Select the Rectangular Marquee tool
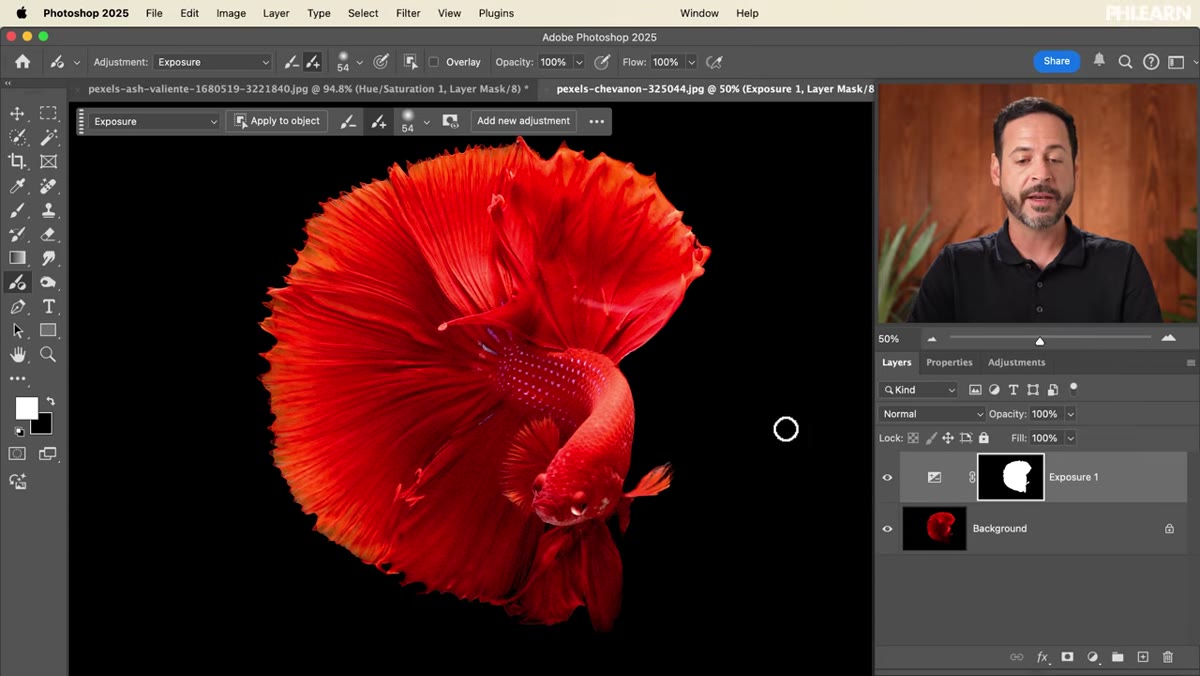 (x=48, y=113)
